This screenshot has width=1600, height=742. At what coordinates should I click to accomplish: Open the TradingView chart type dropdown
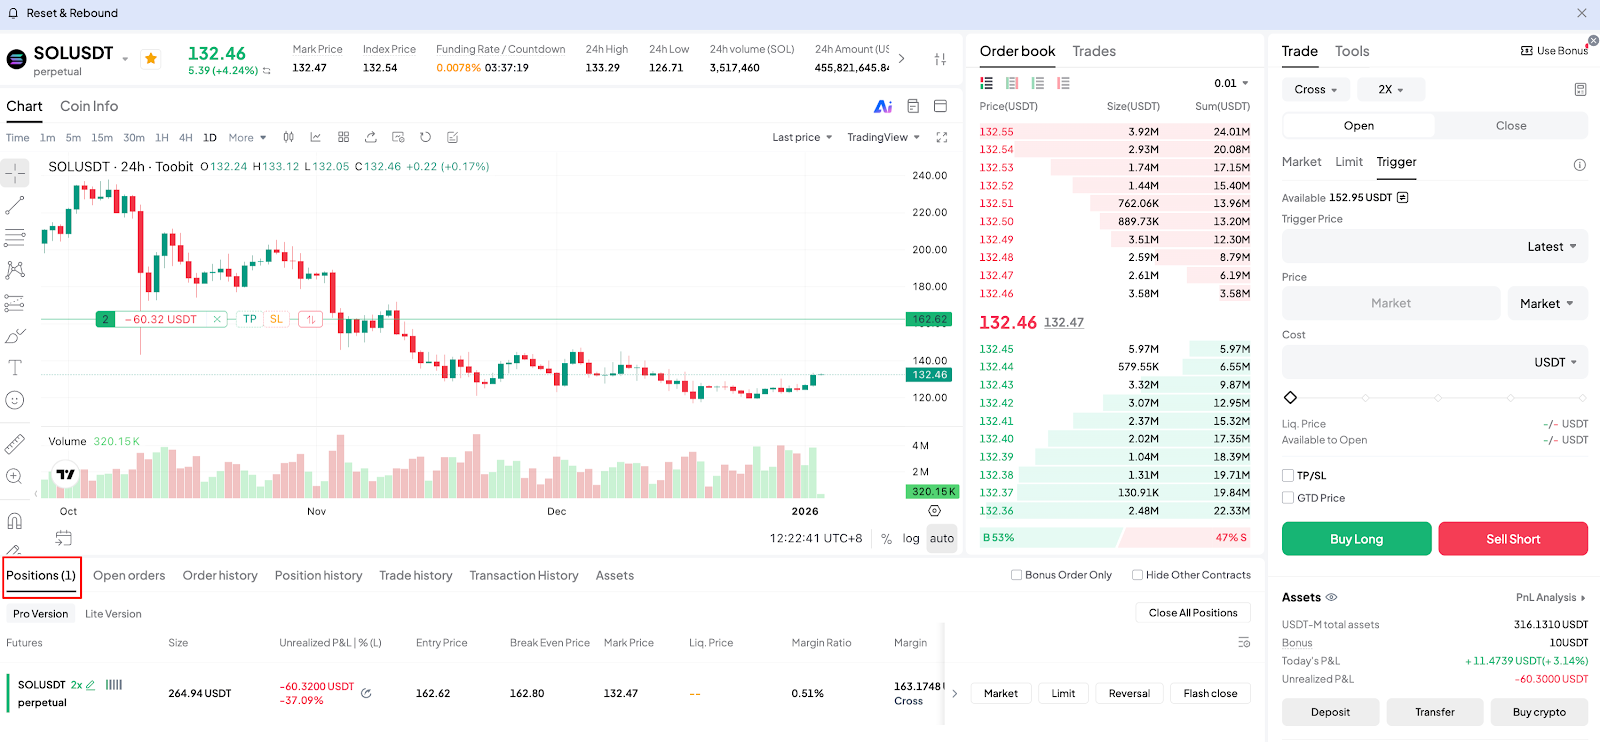click(883, 138)
